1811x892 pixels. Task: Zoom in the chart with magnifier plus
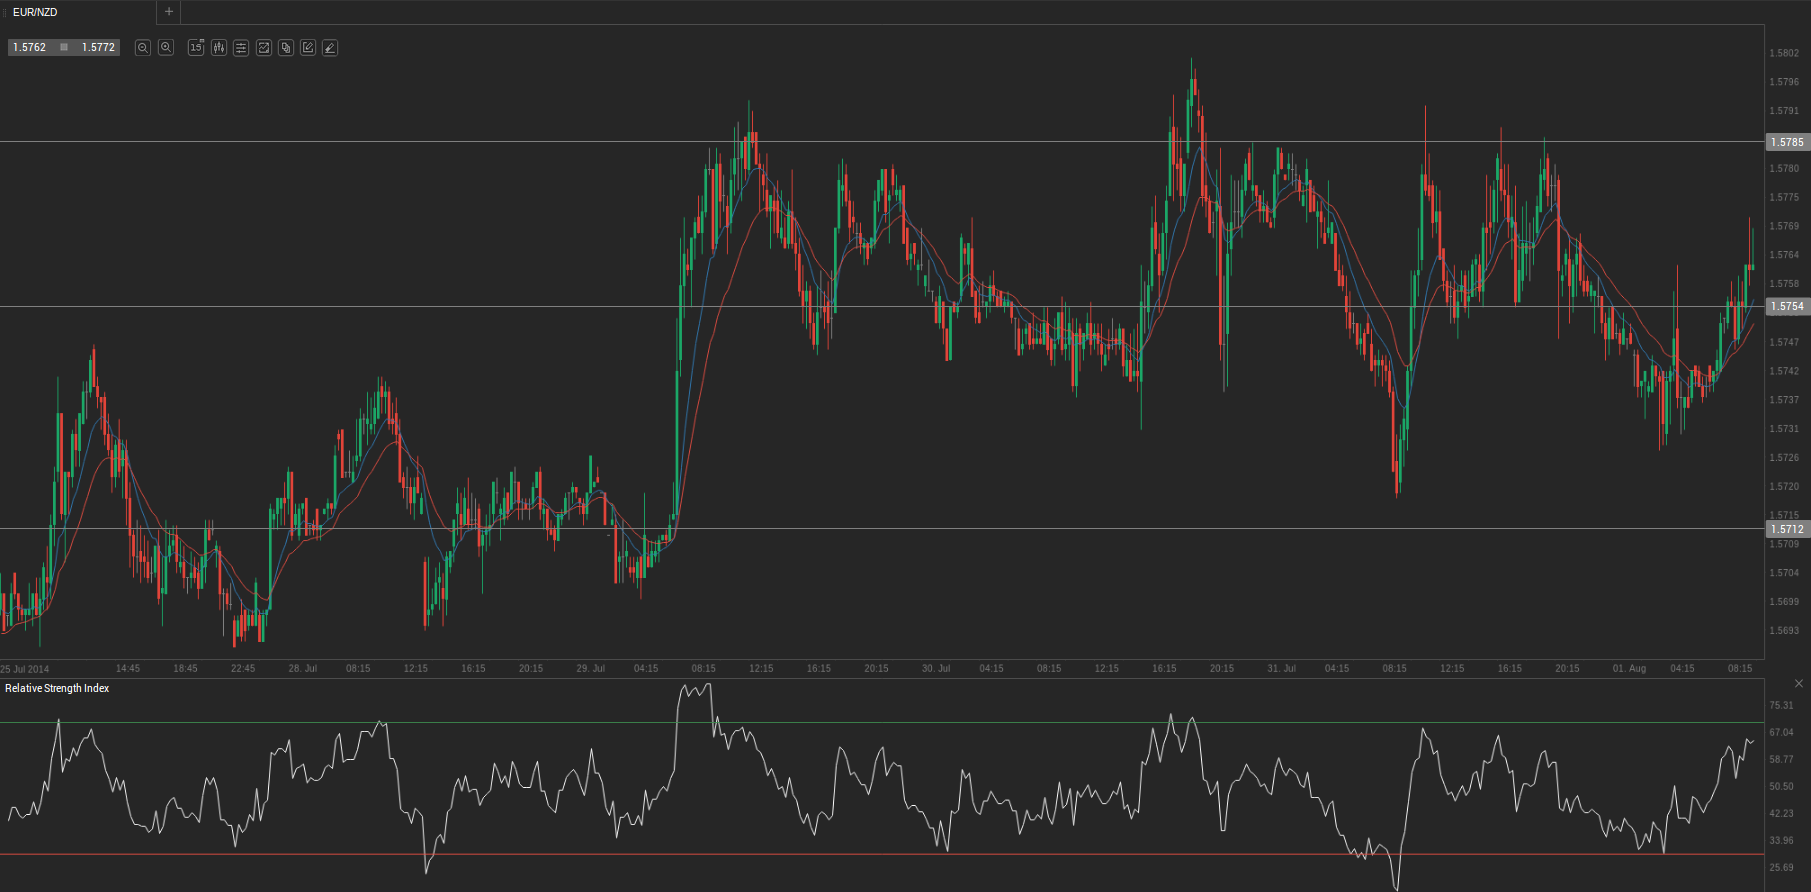coord(166,48)
